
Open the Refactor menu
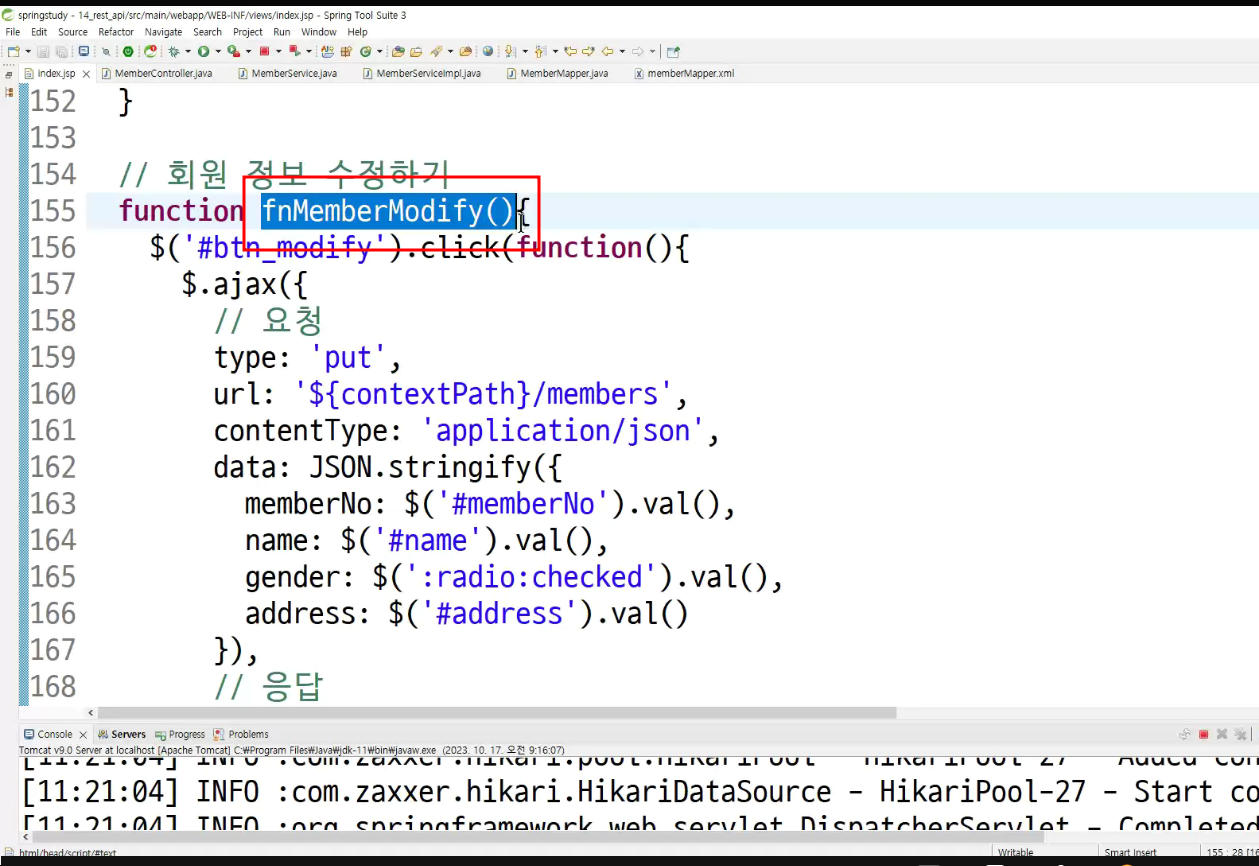(116, 32)
